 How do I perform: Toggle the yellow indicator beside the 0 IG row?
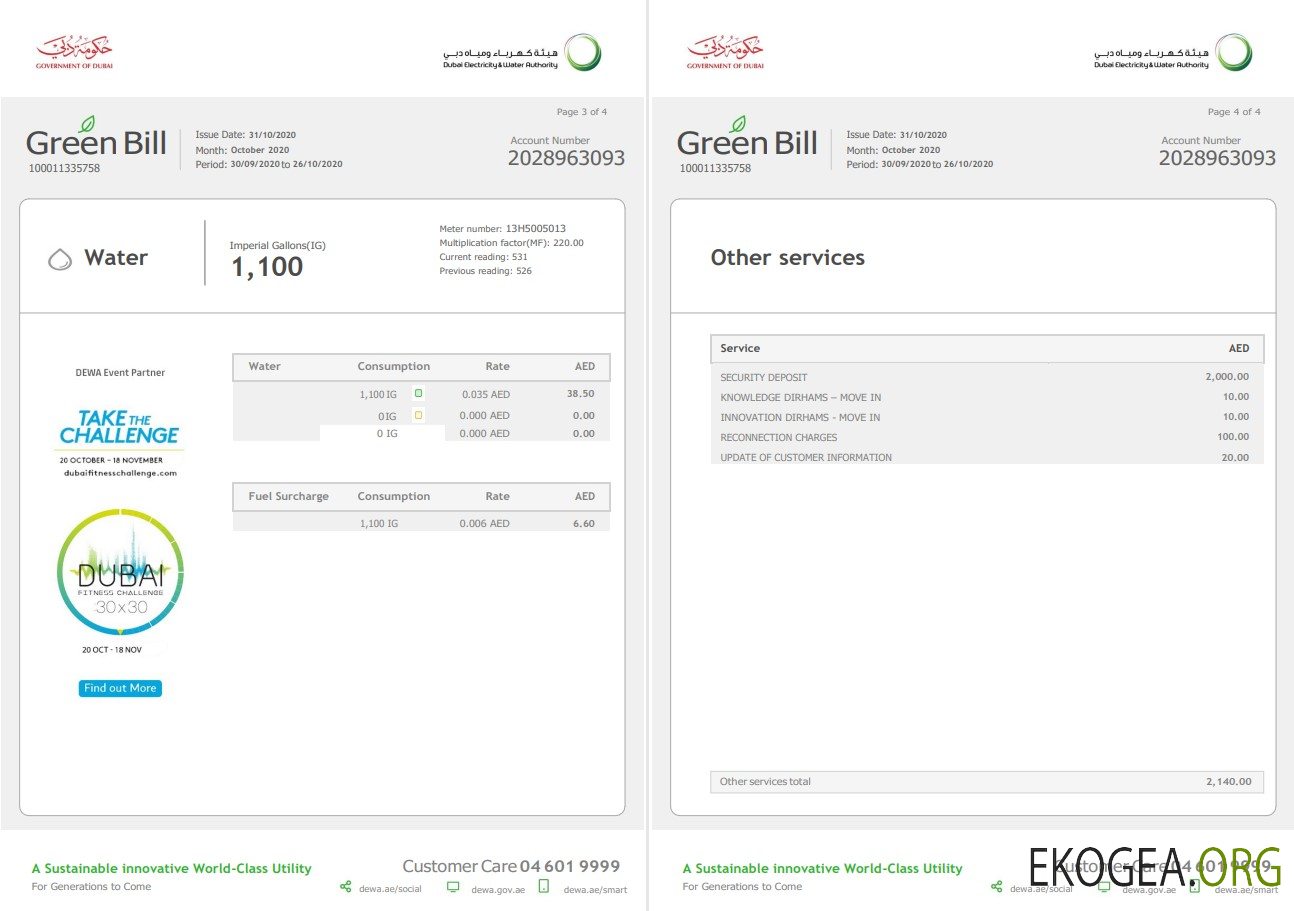pyautogui.click(x=419, y=415)
